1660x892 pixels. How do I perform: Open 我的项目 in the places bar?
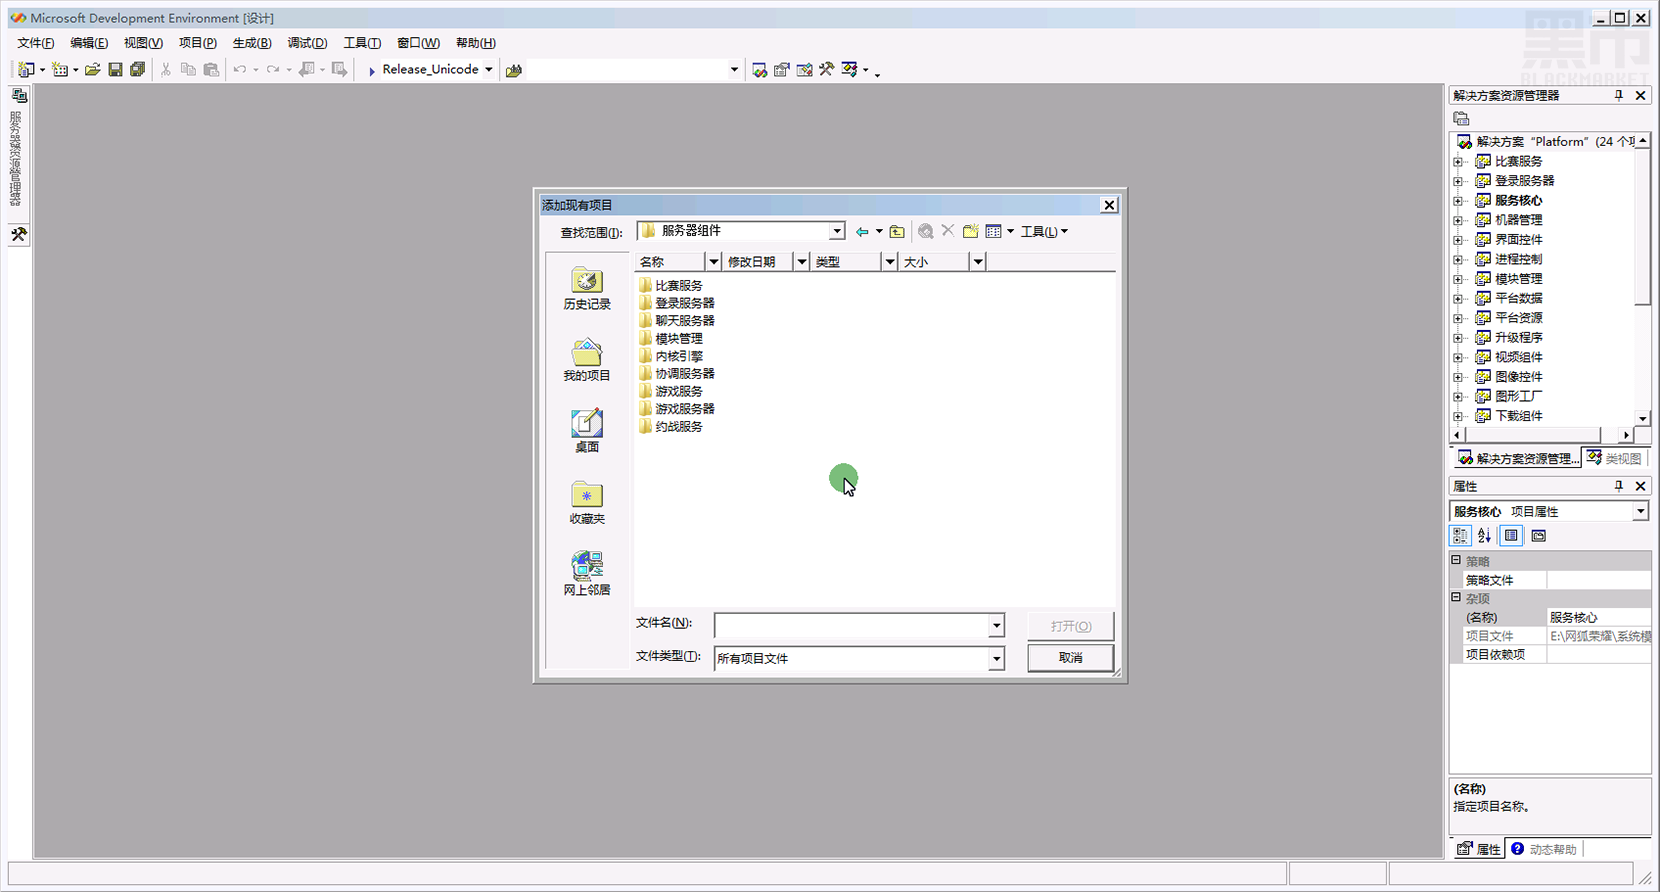(587, 360)
